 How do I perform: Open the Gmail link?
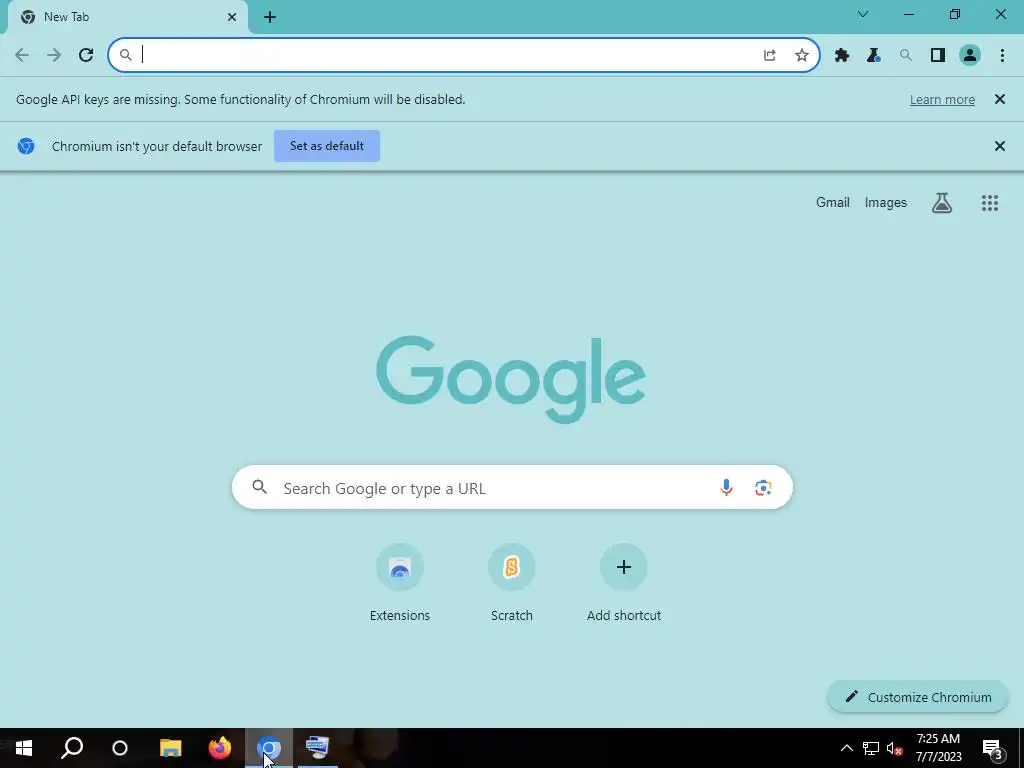pyautogui.click(x=833, y=202)
